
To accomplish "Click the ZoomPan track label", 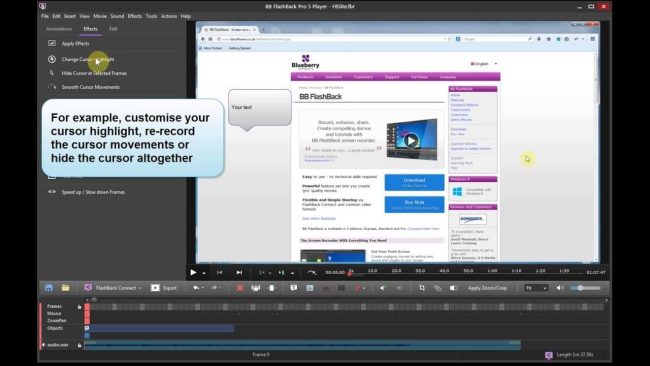I will pos(56,321).
